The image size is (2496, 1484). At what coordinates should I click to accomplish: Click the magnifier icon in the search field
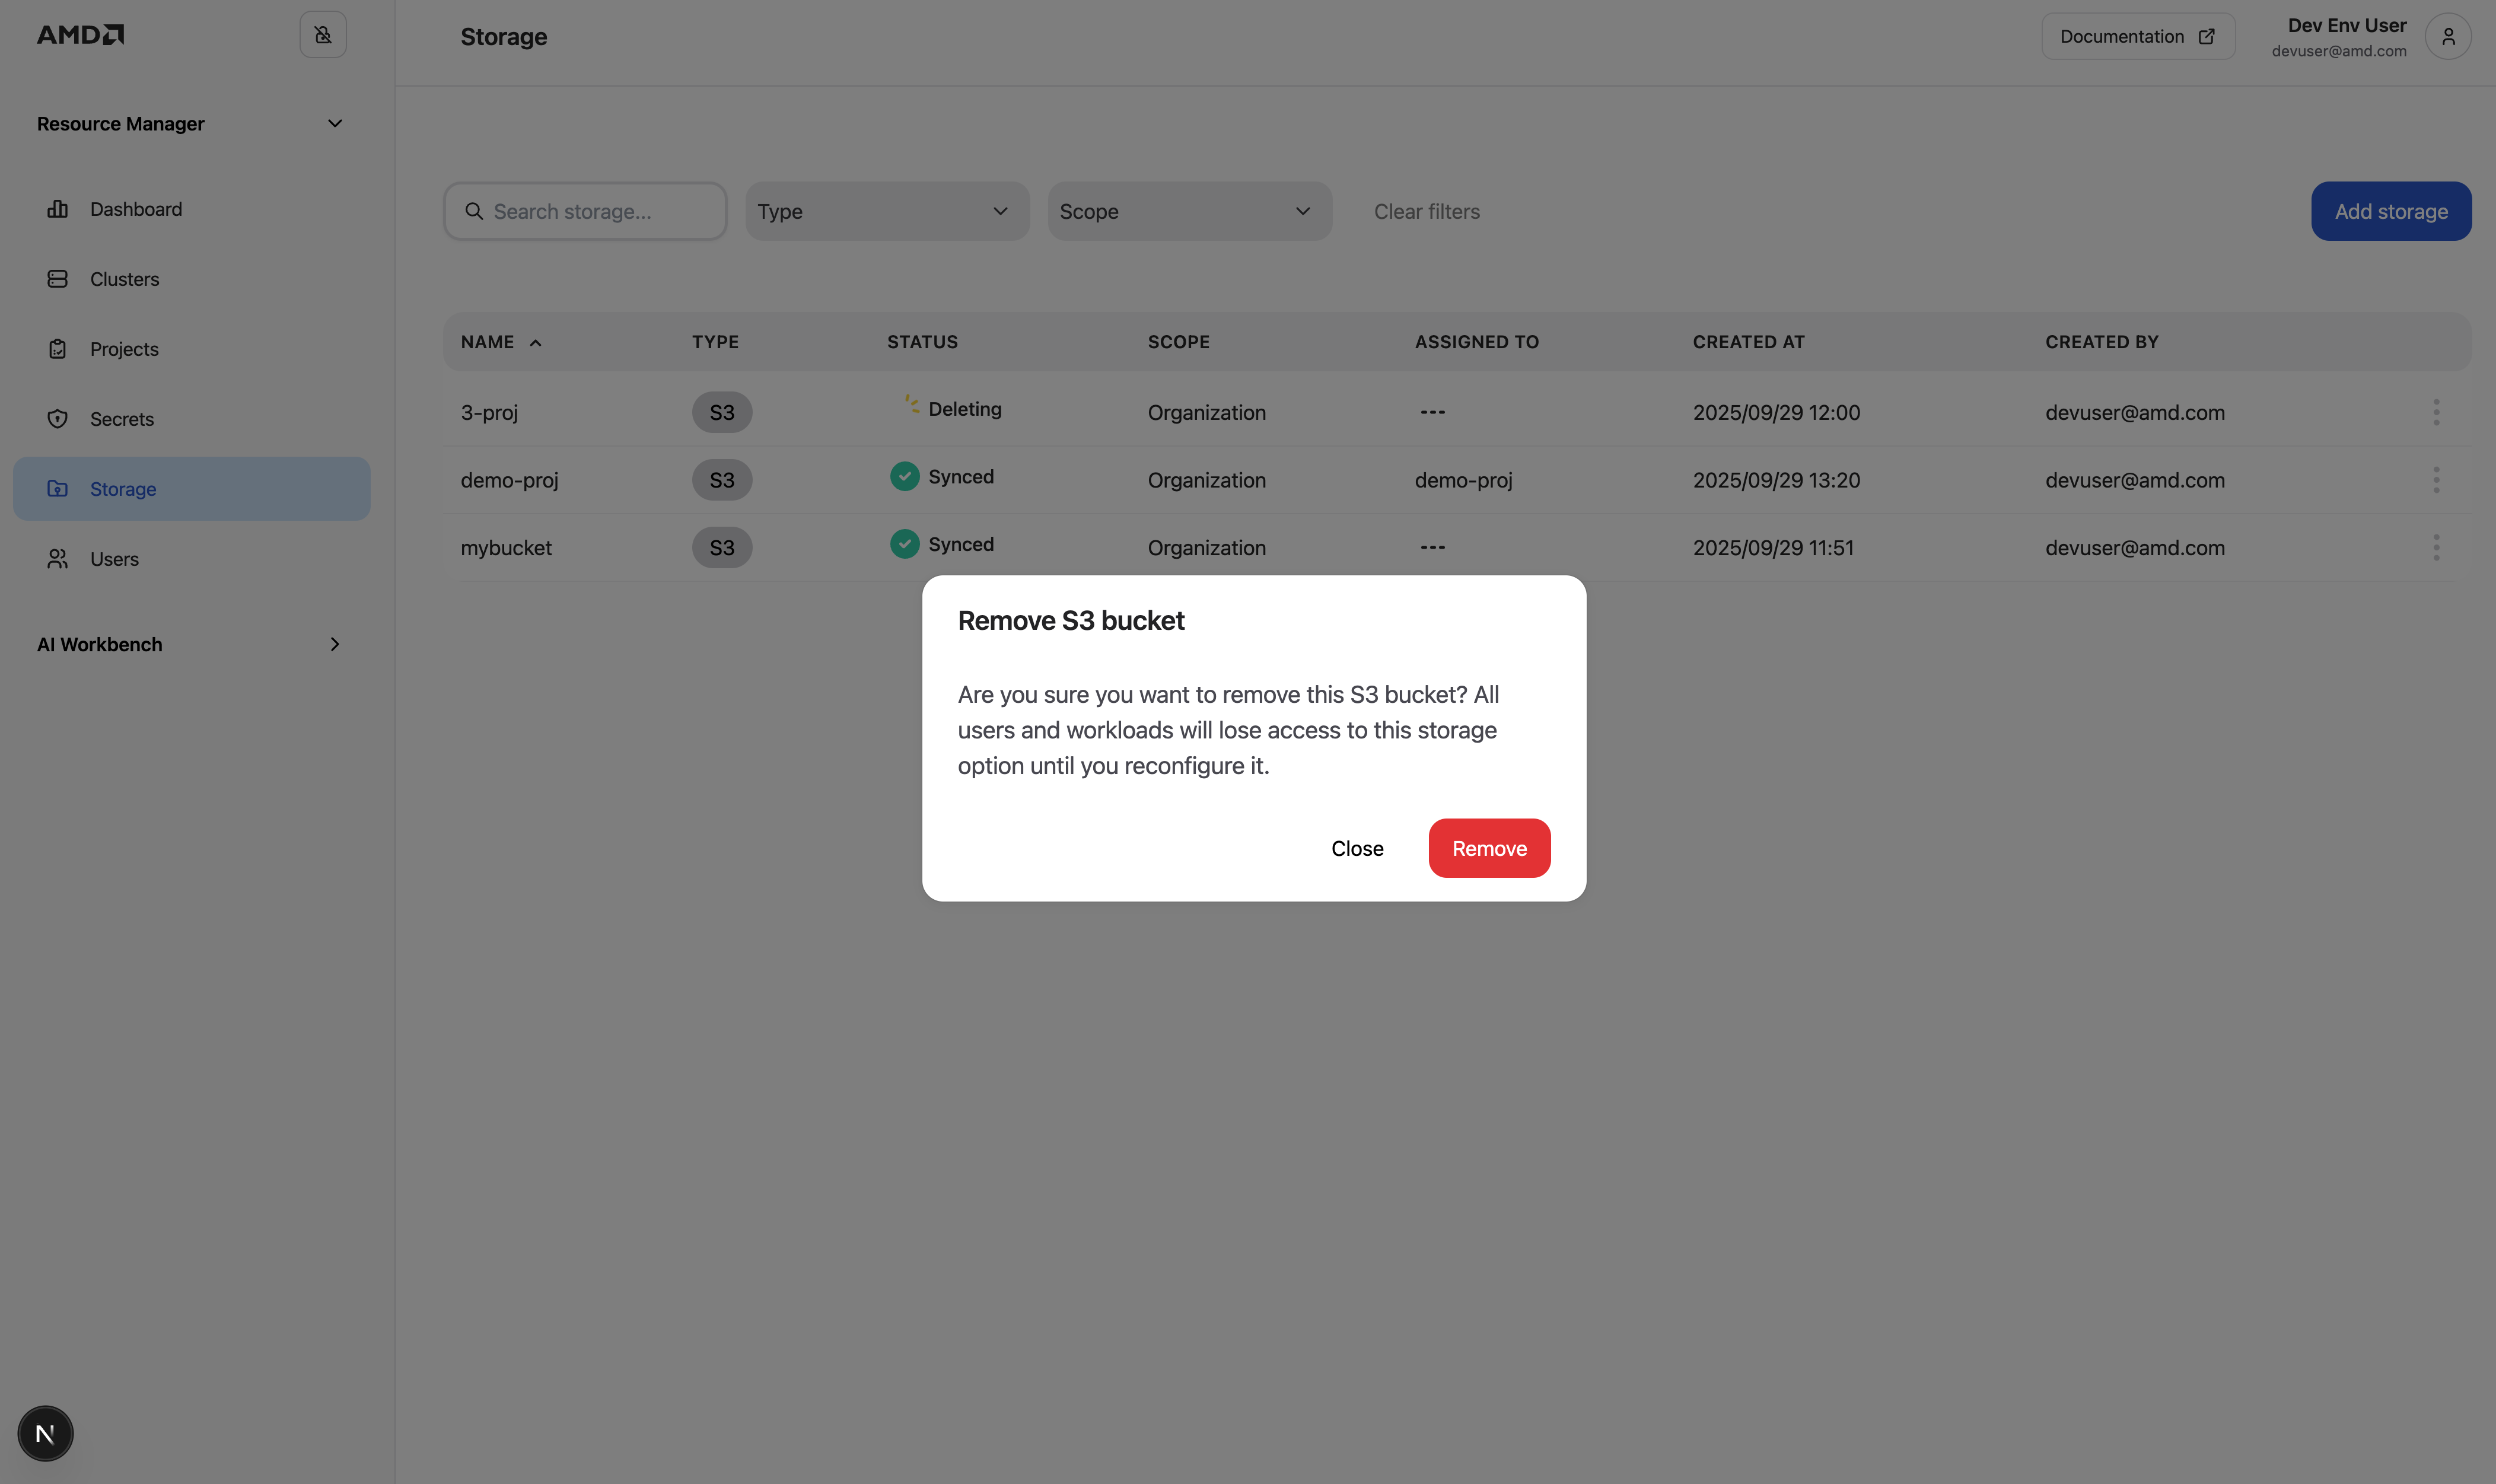(475, 211)
